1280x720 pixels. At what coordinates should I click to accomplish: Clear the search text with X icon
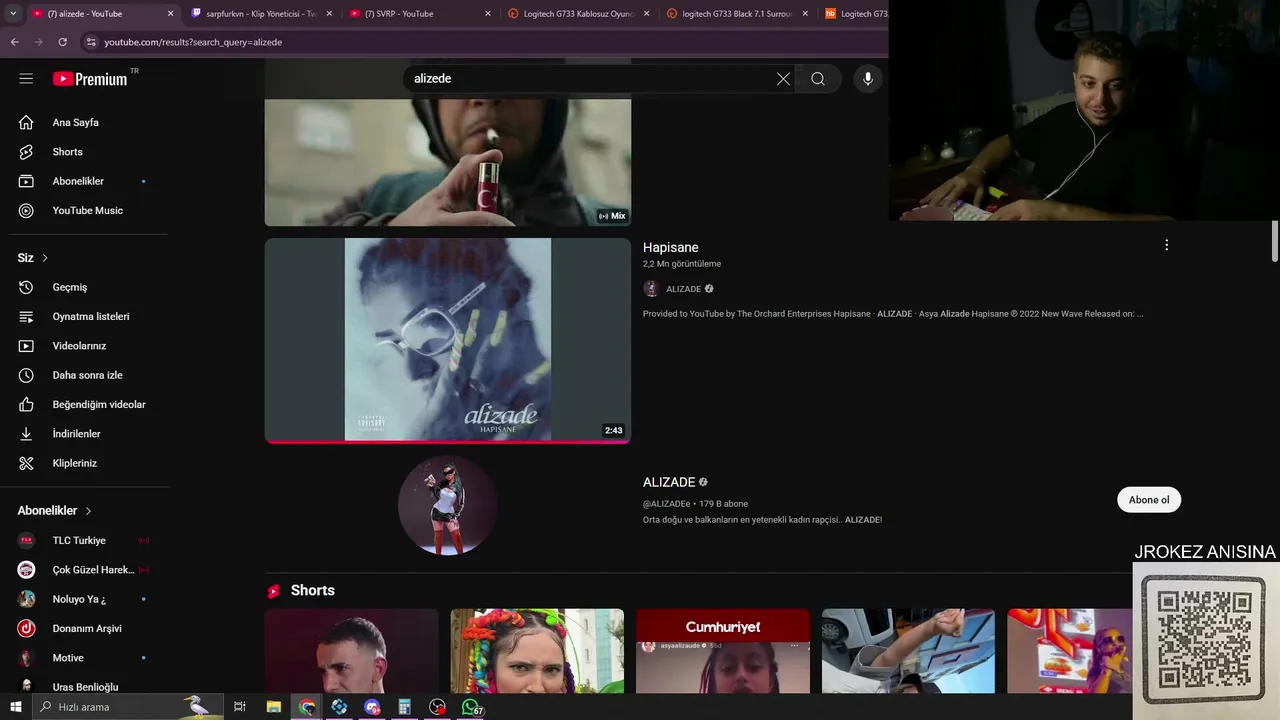pyautogui.click(x=783, y=79)
